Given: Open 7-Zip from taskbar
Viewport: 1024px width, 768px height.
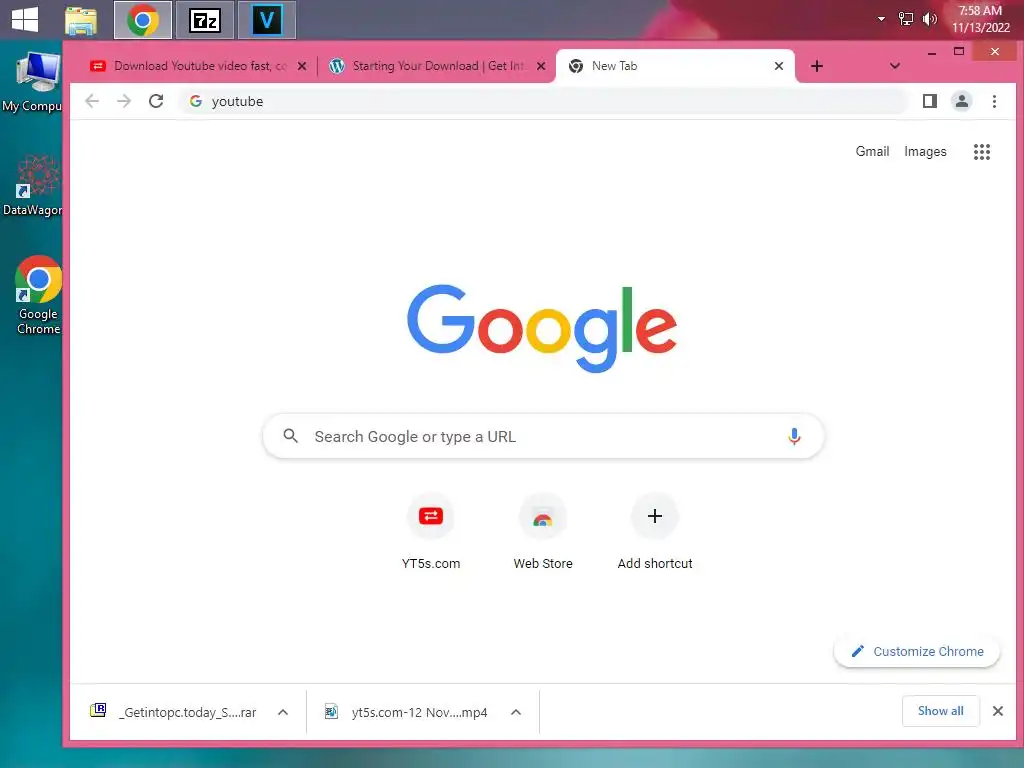Looking at the screenshot, I should point(205,20).
